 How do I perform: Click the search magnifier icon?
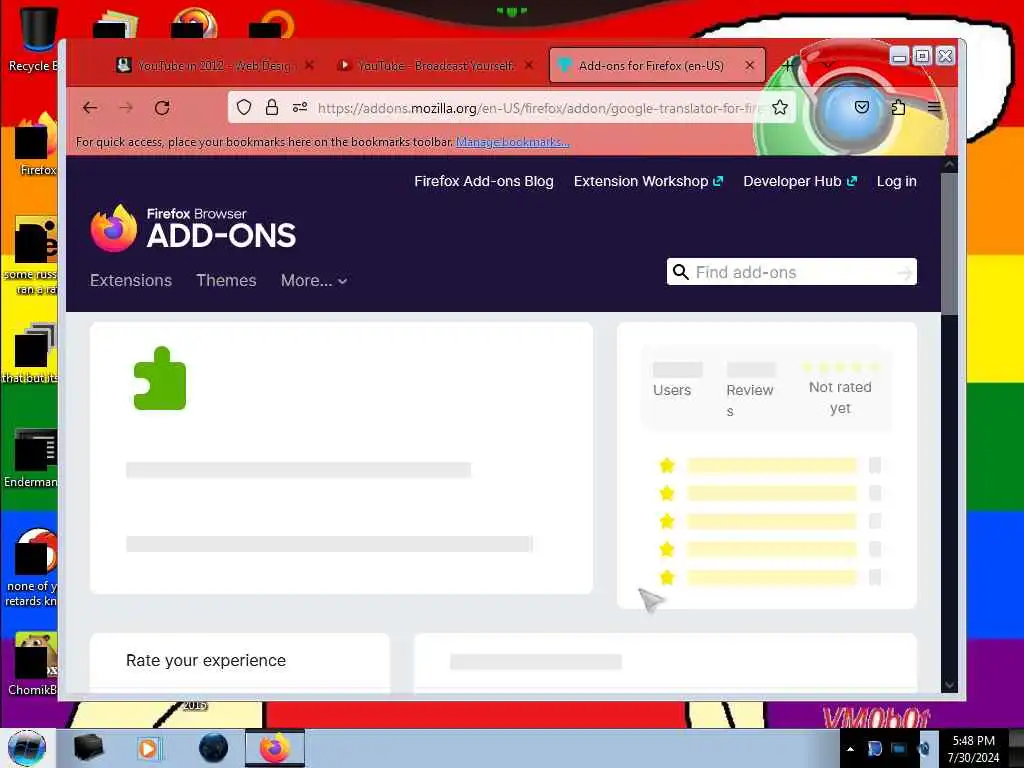[680, 272]
